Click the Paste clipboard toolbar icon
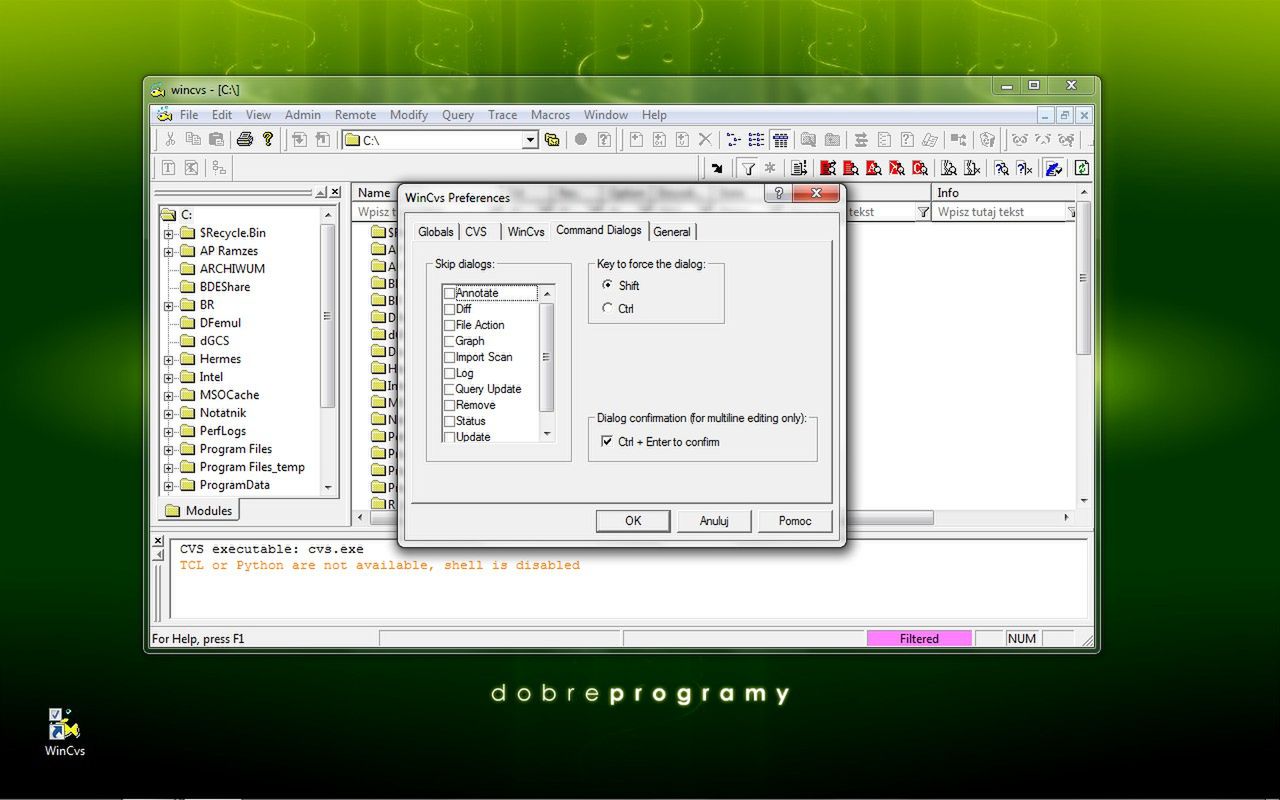 click(216, 140)
